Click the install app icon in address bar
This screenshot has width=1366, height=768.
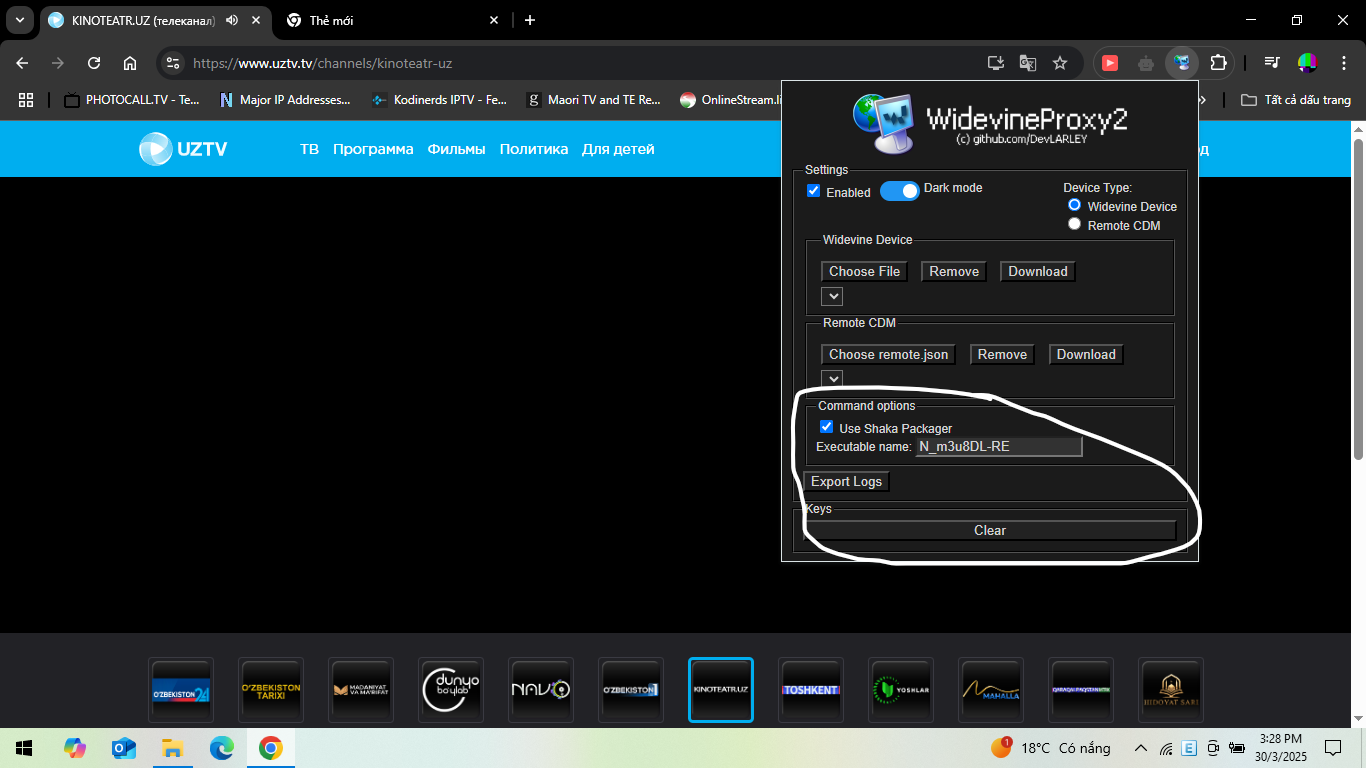[x=996, y=63]
